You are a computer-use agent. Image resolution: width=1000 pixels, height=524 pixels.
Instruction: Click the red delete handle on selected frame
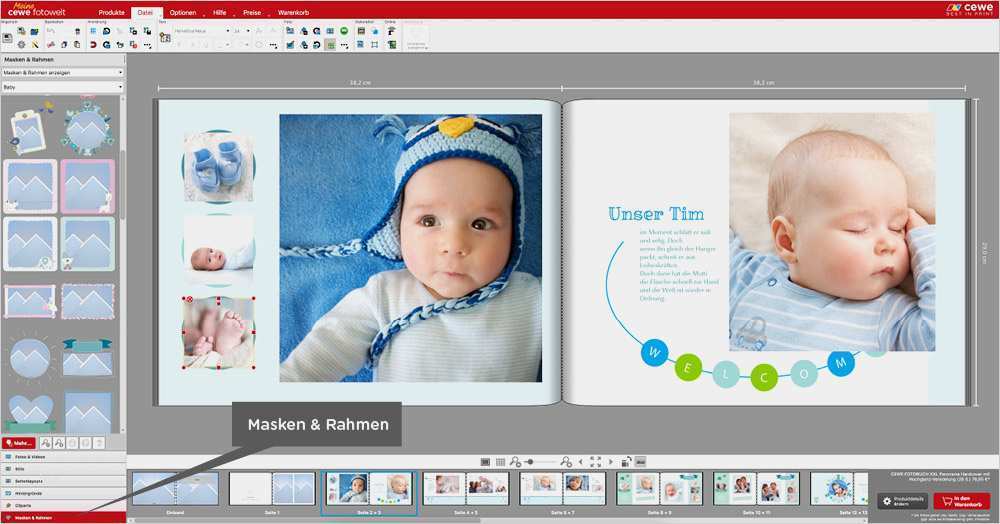(188, 299)
